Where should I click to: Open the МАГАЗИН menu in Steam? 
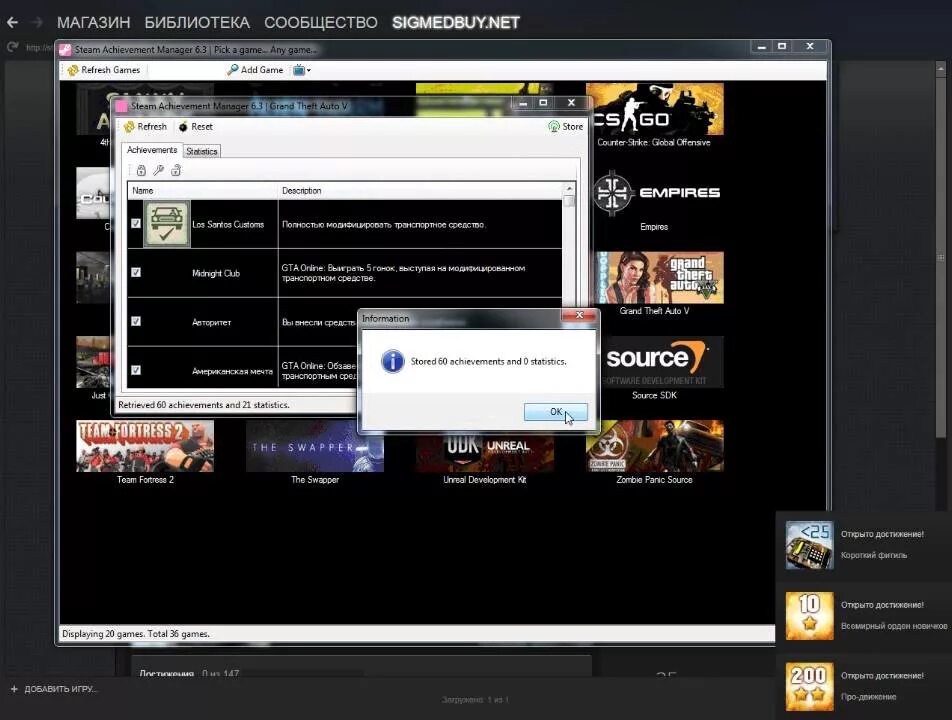pos(94,22)
